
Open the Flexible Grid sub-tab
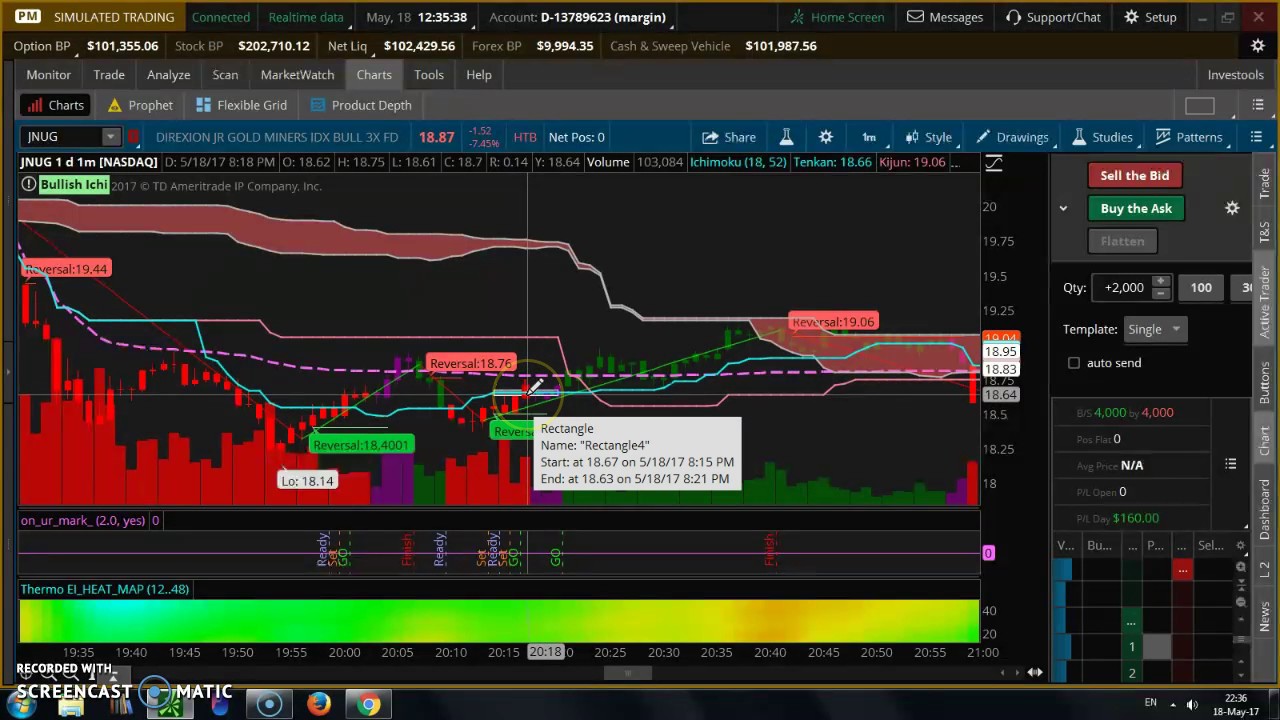pyautogui.click(x=241, y=105)
